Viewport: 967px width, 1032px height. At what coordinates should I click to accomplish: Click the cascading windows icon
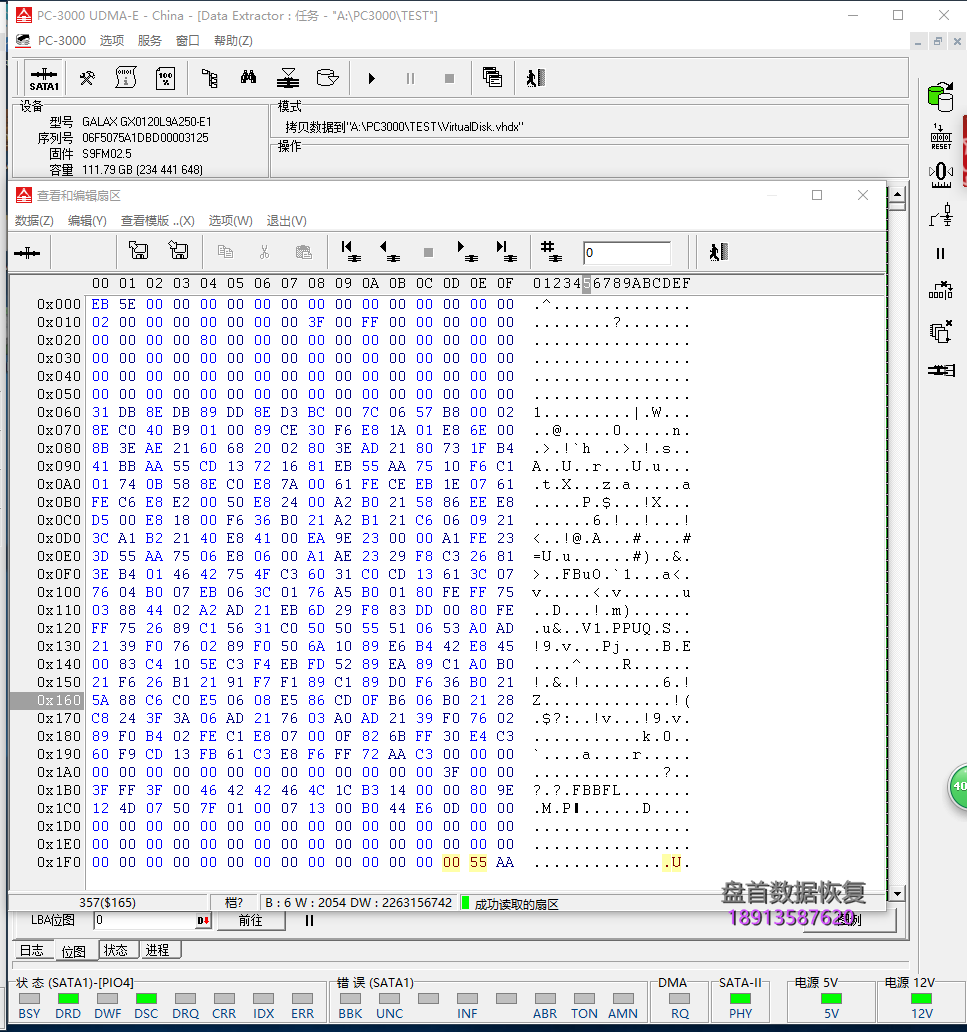pos(491,78)
